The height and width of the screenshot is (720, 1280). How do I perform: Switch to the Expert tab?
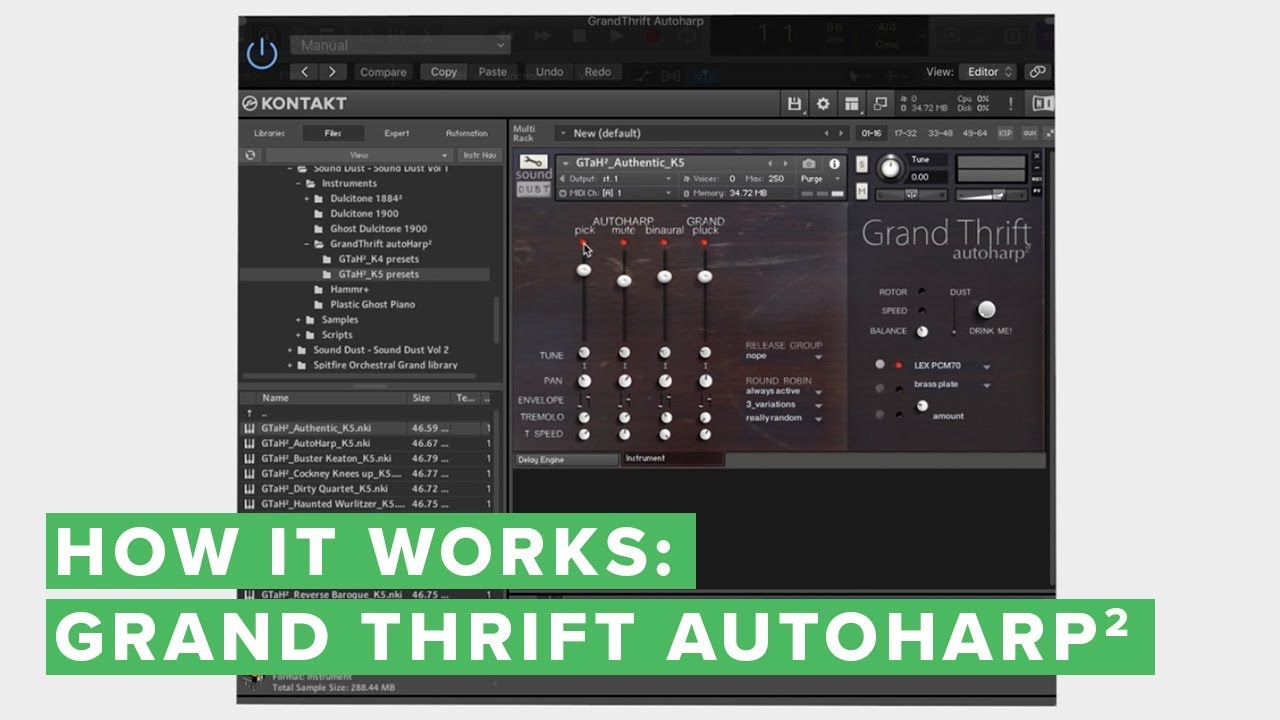(x=397, y=133)
